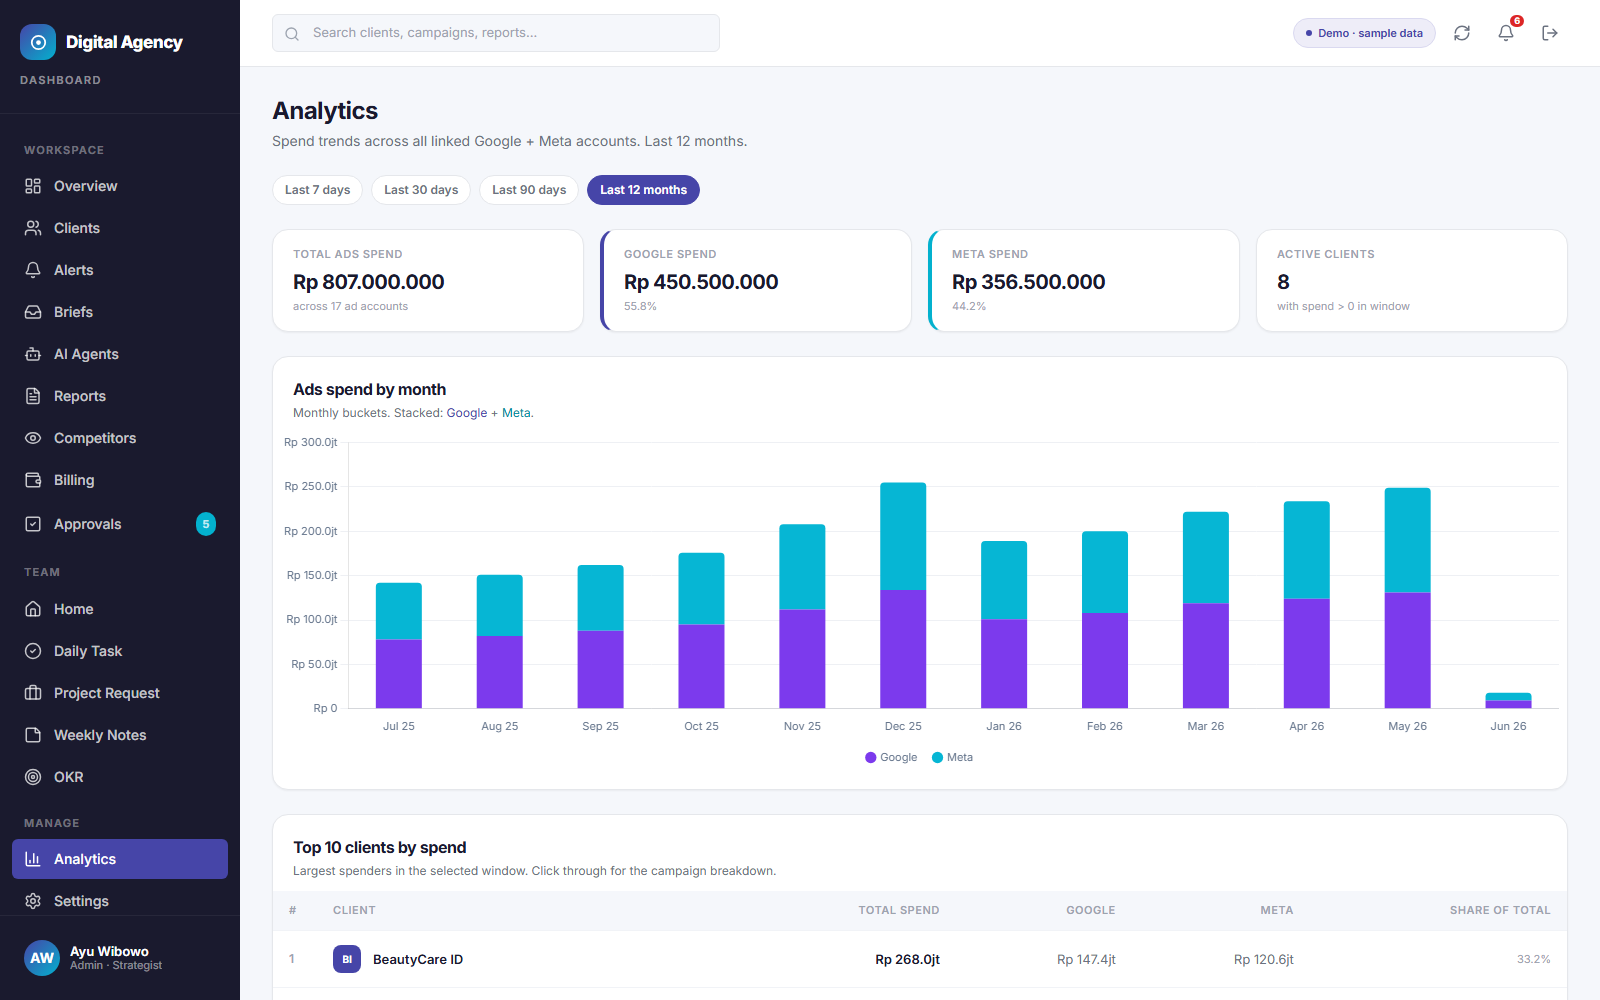Click the Approvals checkbox icon
This screenshot has height=1000, width=1600.
pos(33,524)
